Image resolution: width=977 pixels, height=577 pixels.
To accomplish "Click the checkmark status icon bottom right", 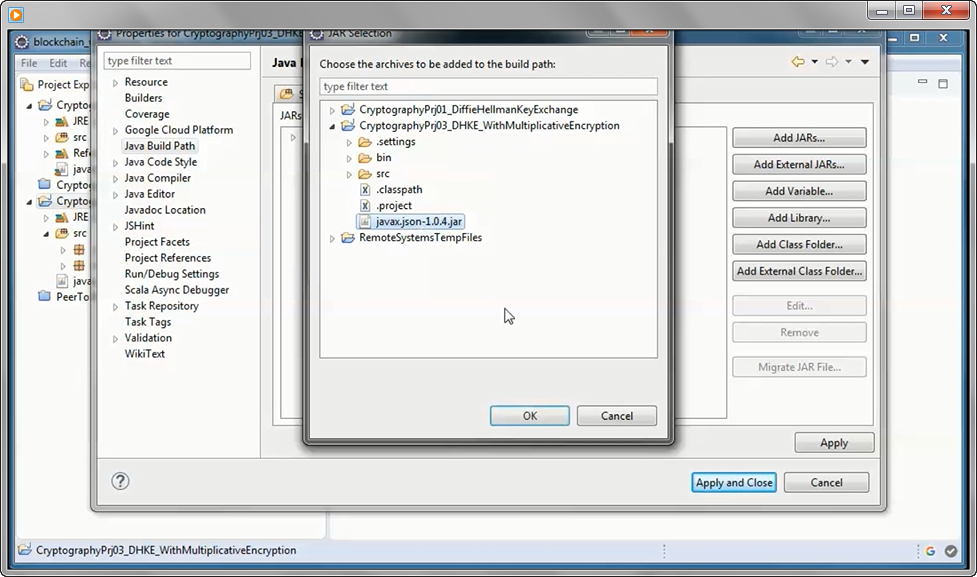I will coord(951,550).
